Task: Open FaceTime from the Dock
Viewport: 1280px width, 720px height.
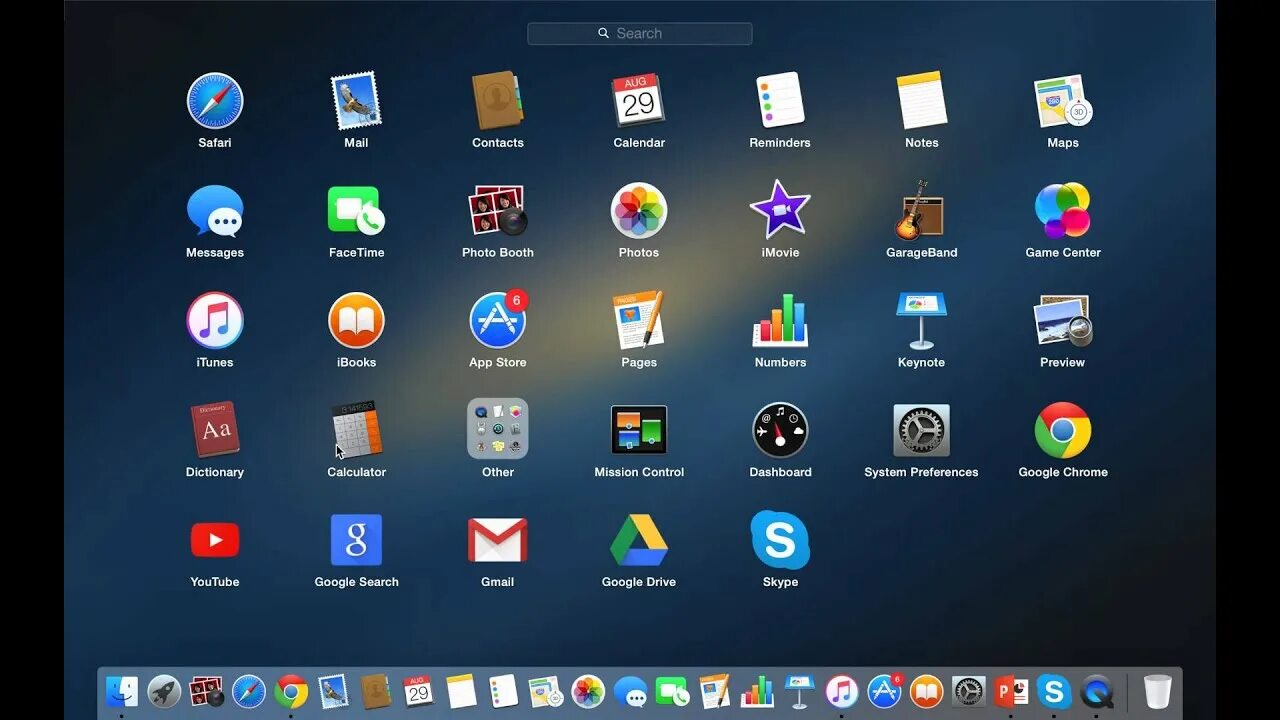Action: pyautogui.click(x=673, y=691)
